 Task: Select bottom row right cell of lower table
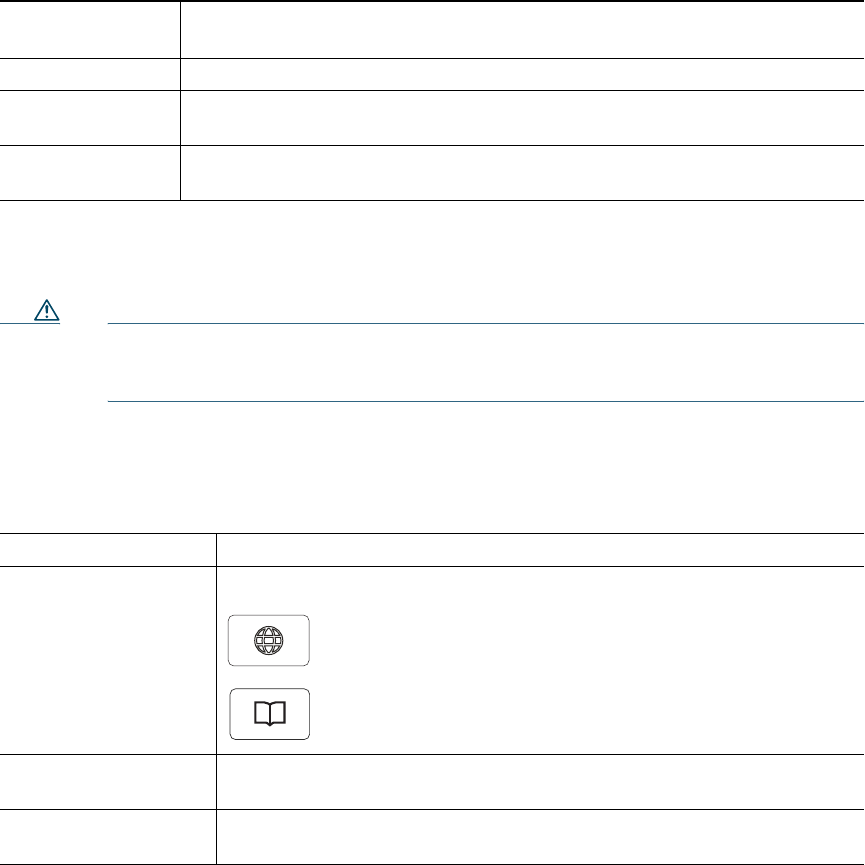tap(540, 837)
